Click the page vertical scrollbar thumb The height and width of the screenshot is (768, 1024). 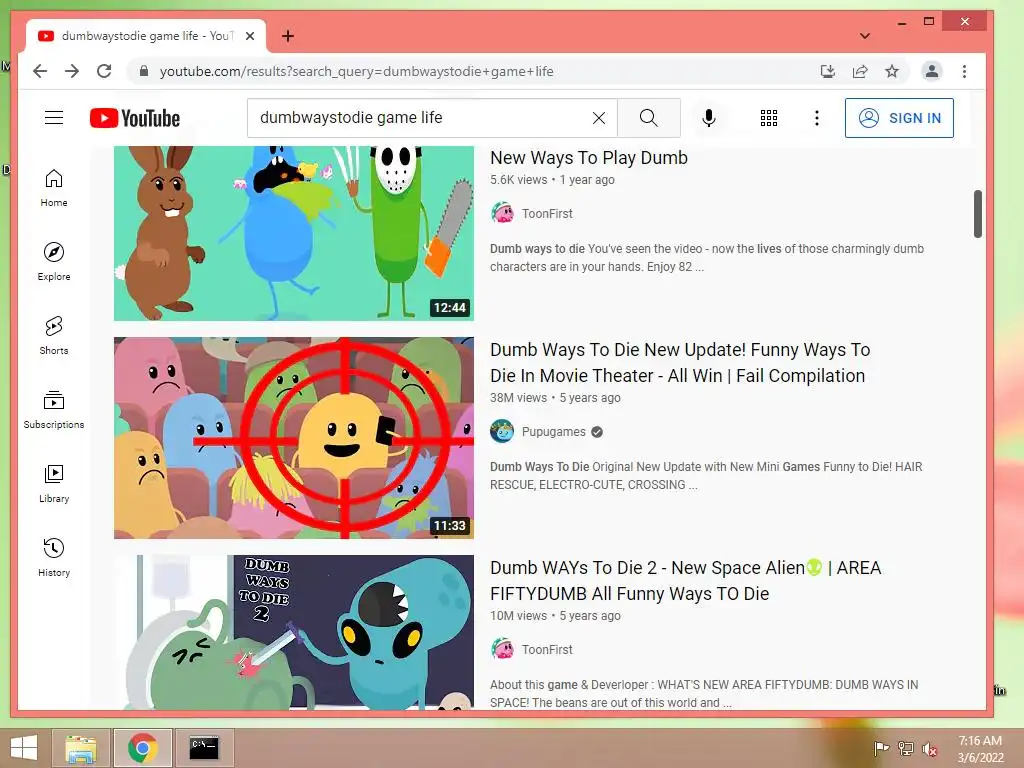pyautogui.click(x=978, y=214)
